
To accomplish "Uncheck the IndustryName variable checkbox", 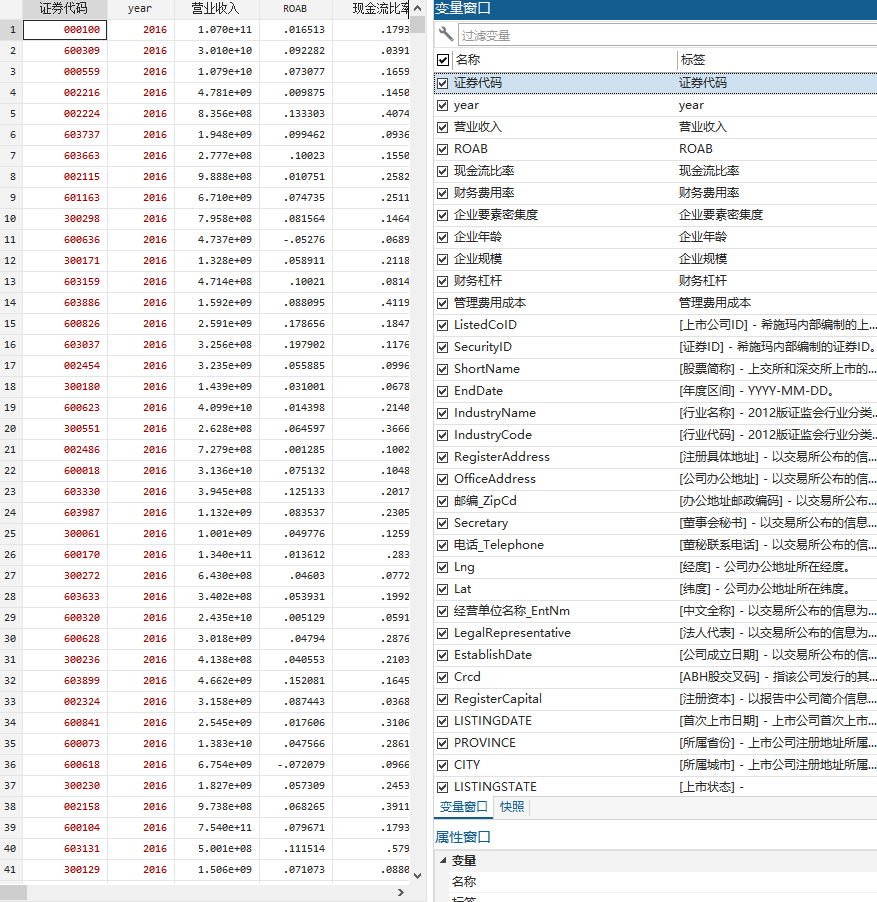I will pyautogui.click(x=443, y=413).
